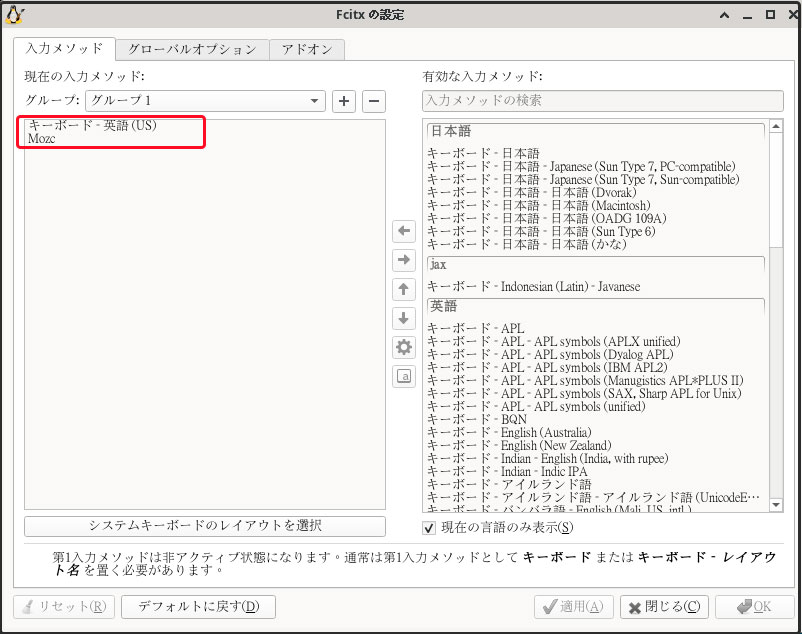Image resolution: width=802 pixels, height=634 pixels.
Task: Click the left arrow add-input-method icon
Action: point(404,231)
